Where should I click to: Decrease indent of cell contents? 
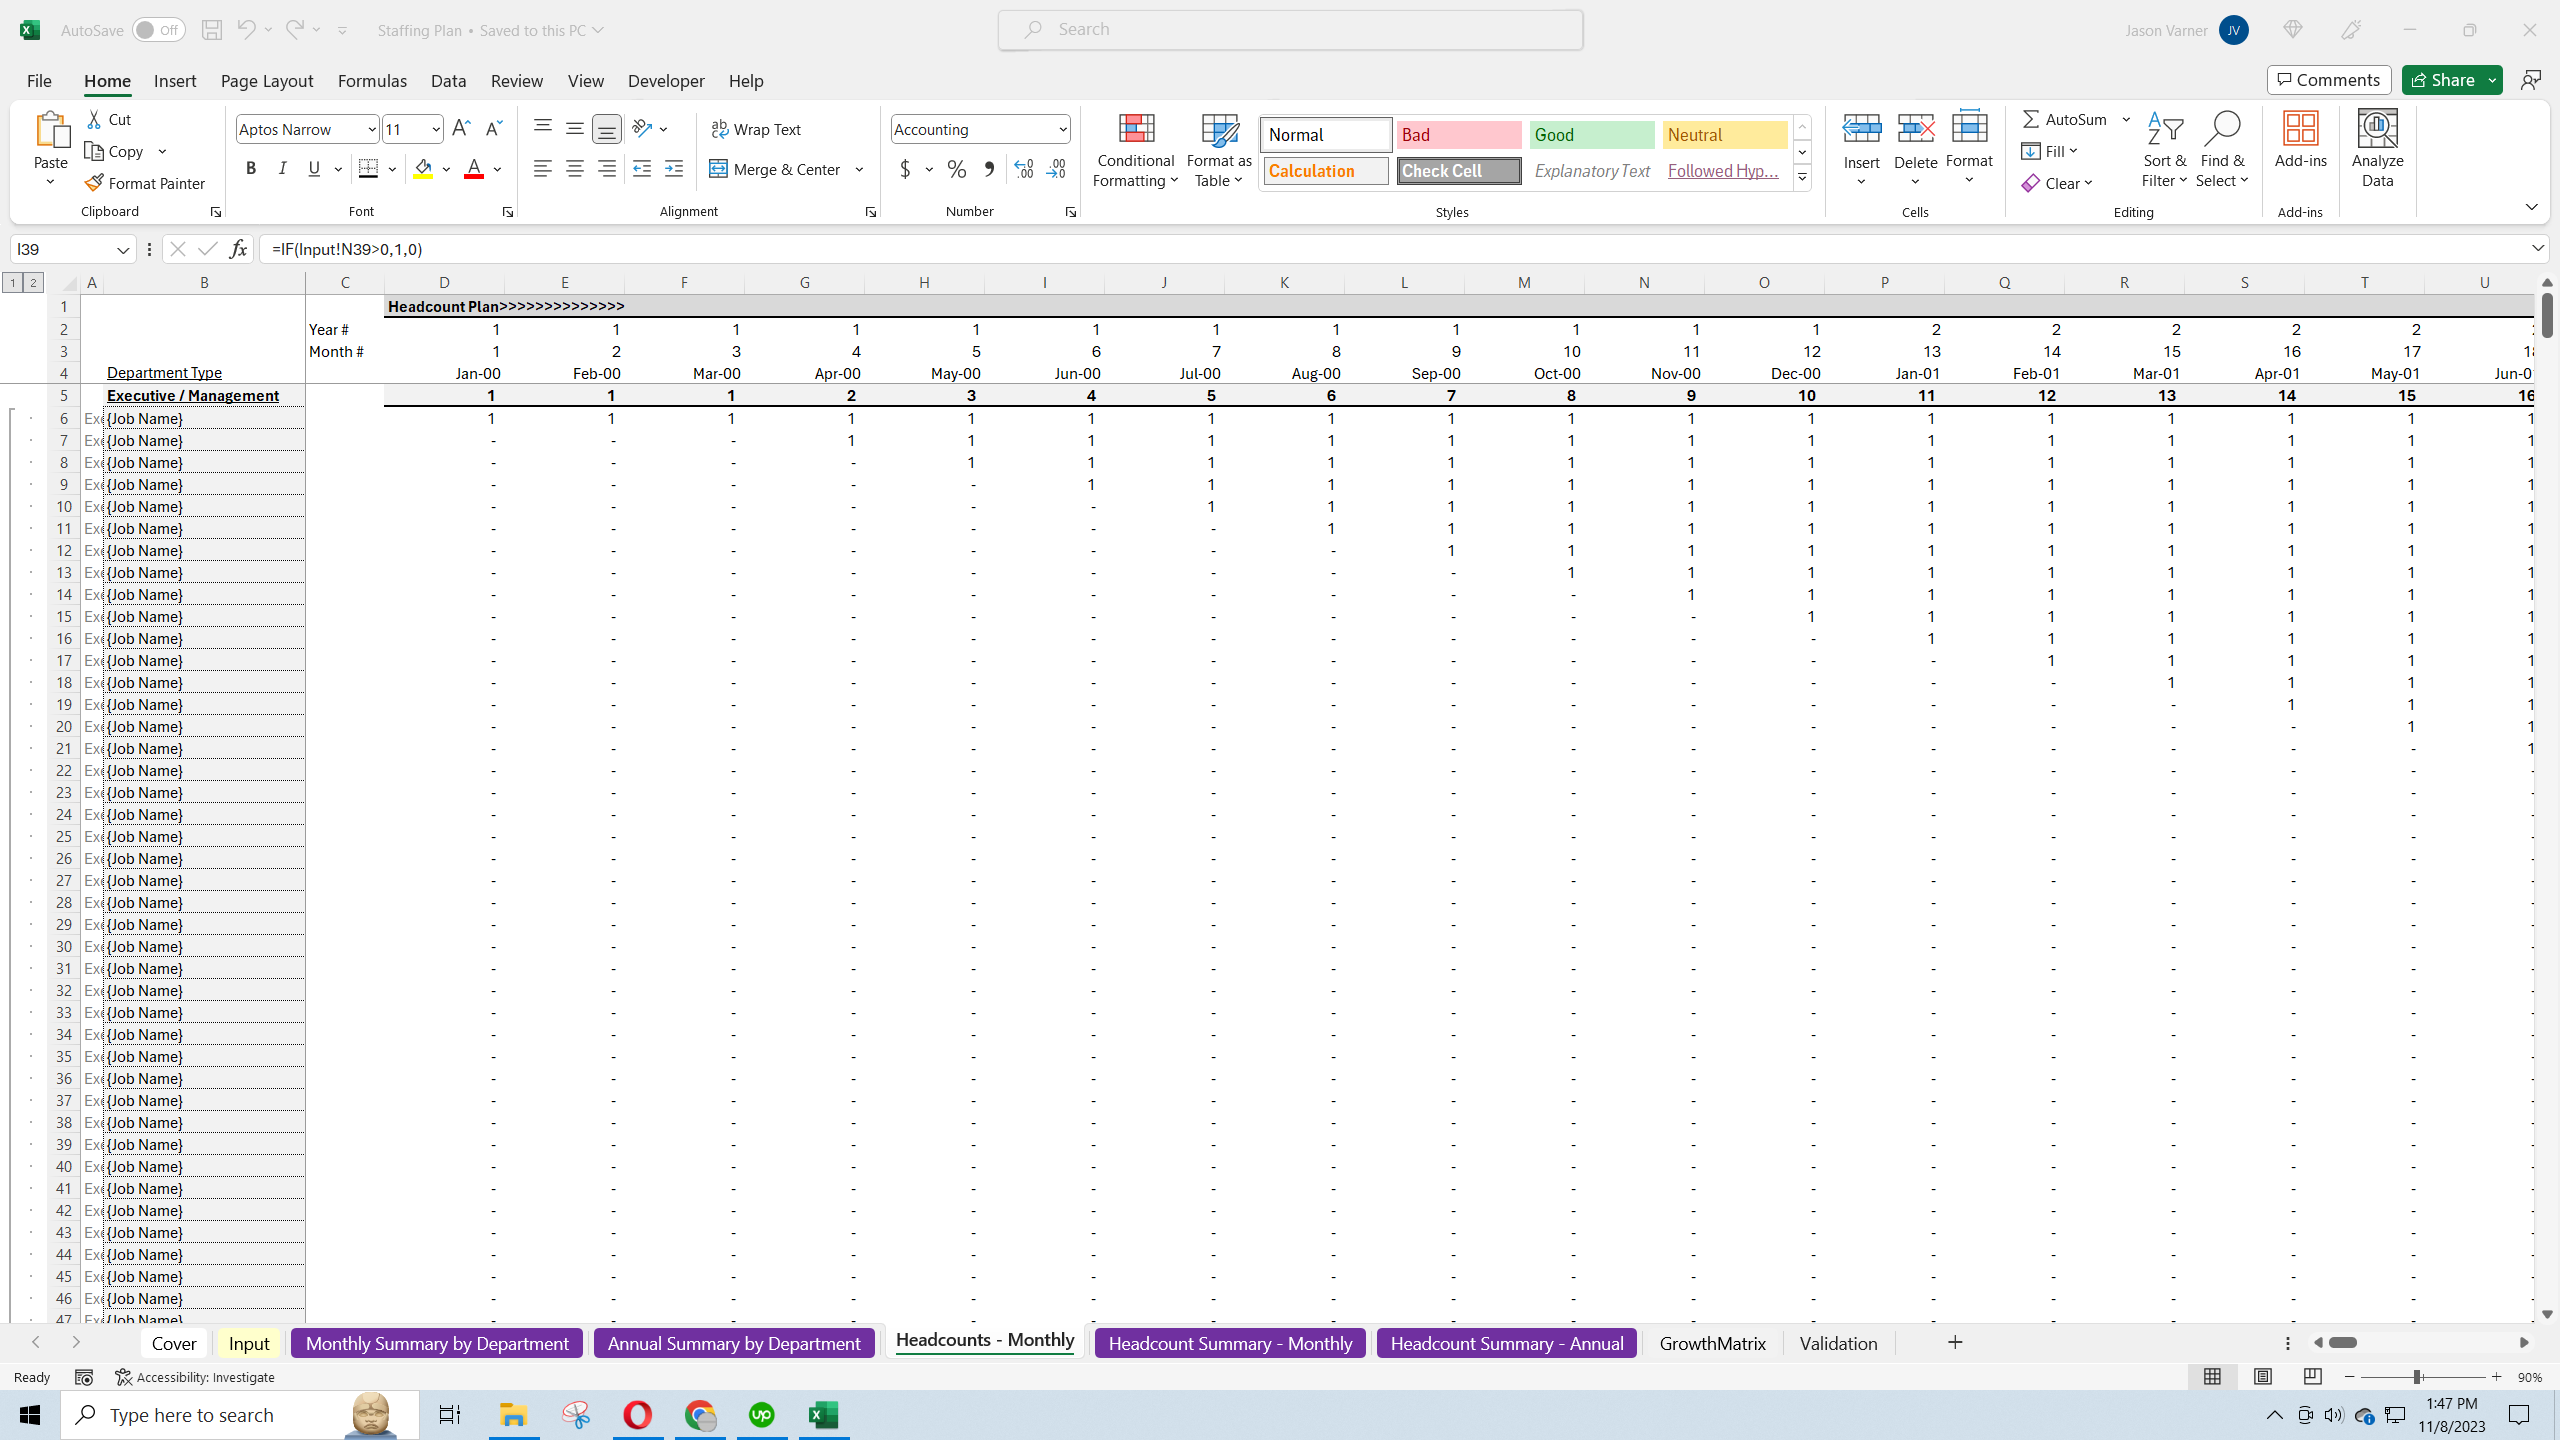(x=642, y=169)
